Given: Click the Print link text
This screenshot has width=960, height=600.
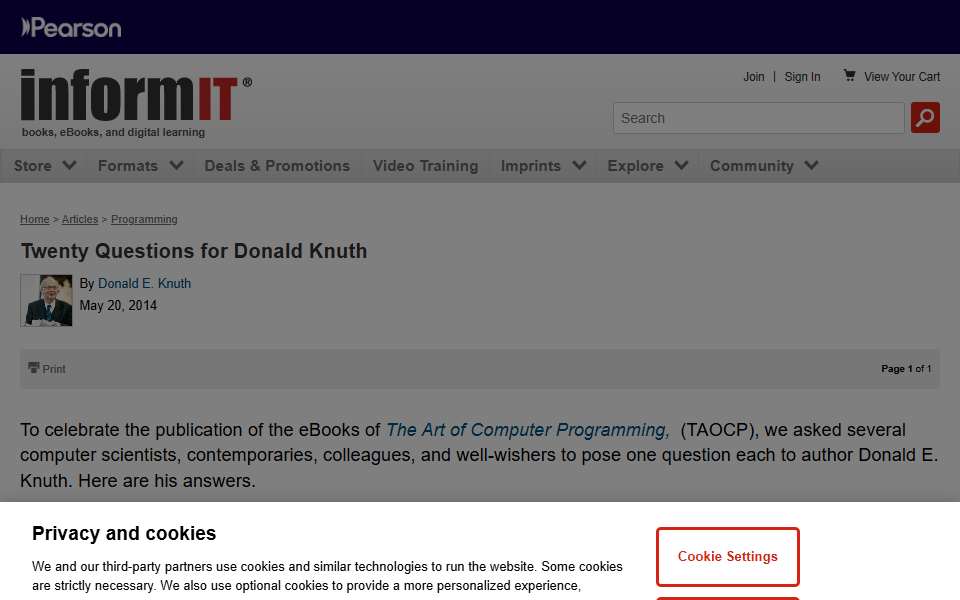Looking at the screenshot, I should pos(54,369).
